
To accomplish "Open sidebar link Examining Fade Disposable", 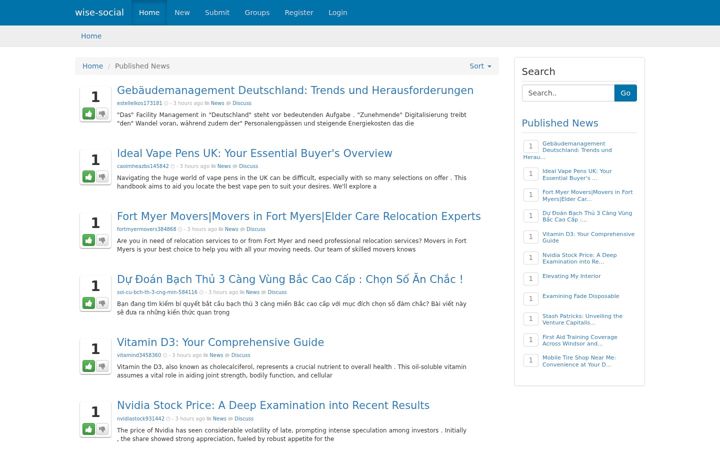I will (580, 296).
